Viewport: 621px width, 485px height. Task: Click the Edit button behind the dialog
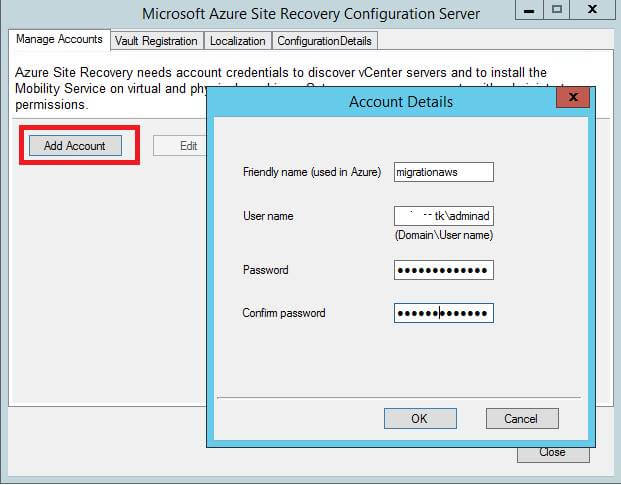coord(180,146)
